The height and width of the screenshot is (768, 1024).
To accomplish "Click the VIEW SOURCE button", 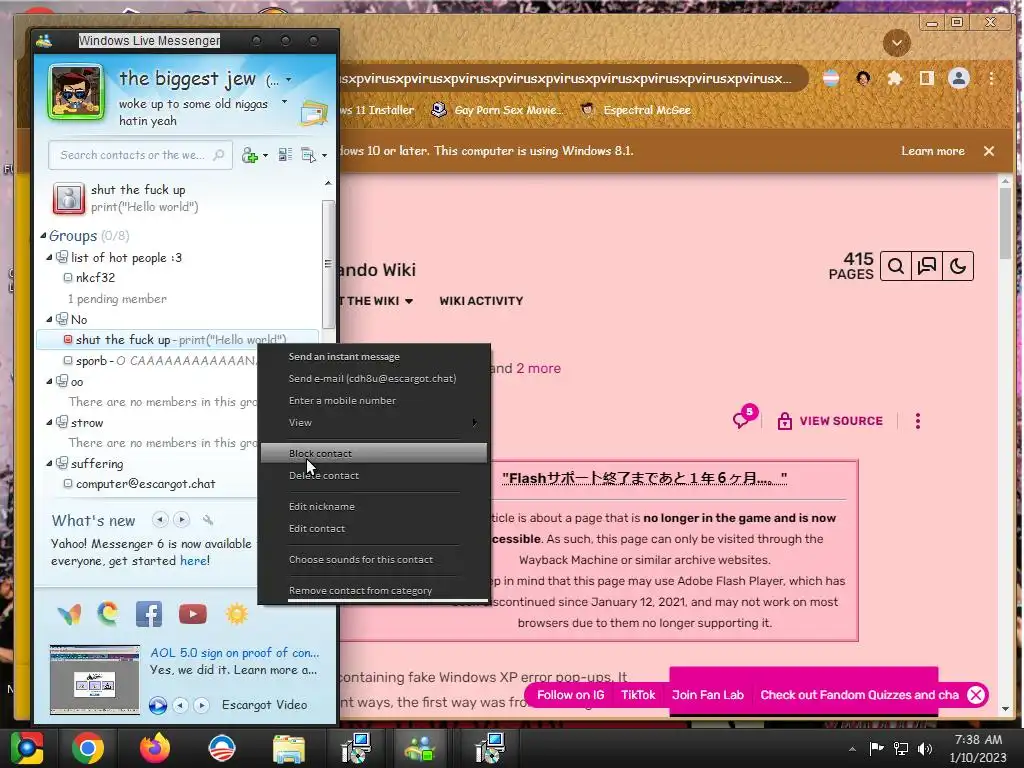I will click(830, 421).
